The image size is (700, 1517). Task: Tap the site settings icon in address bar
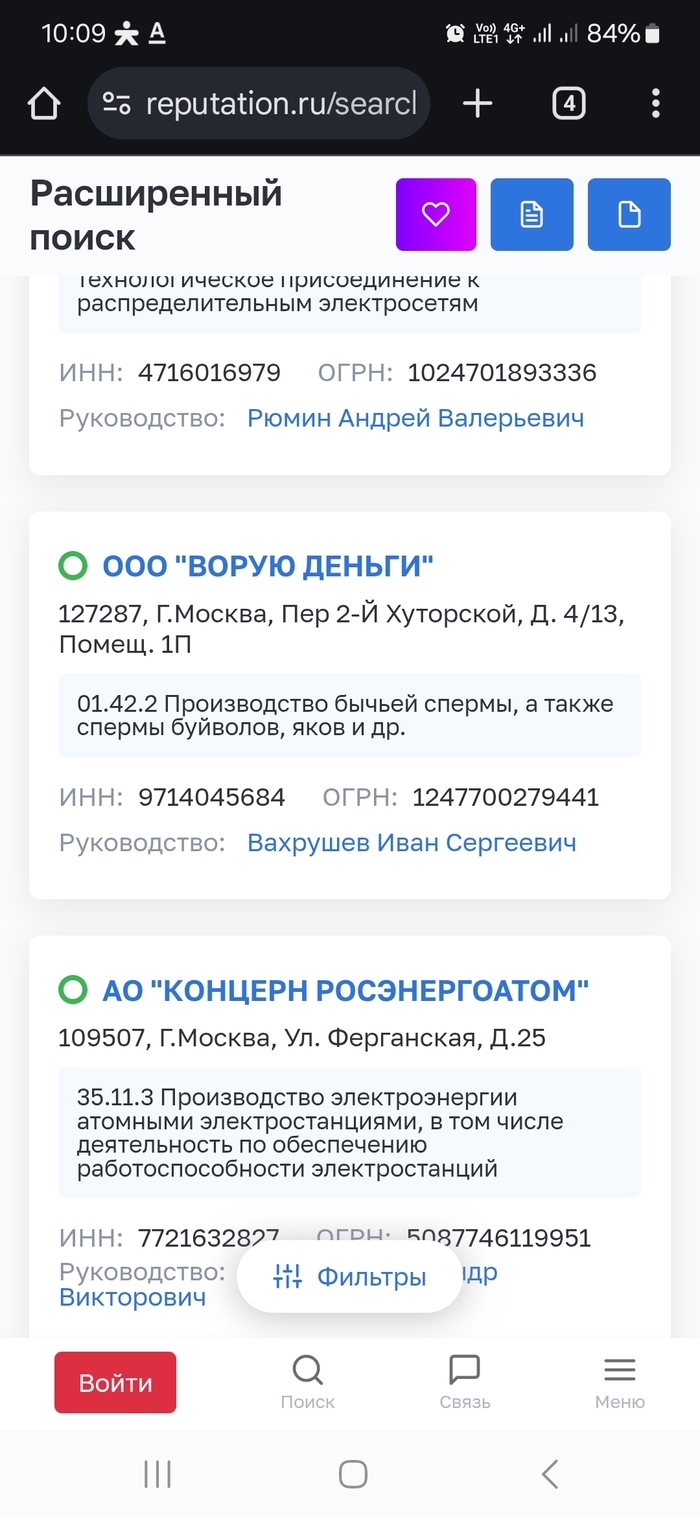click(117, 104)
